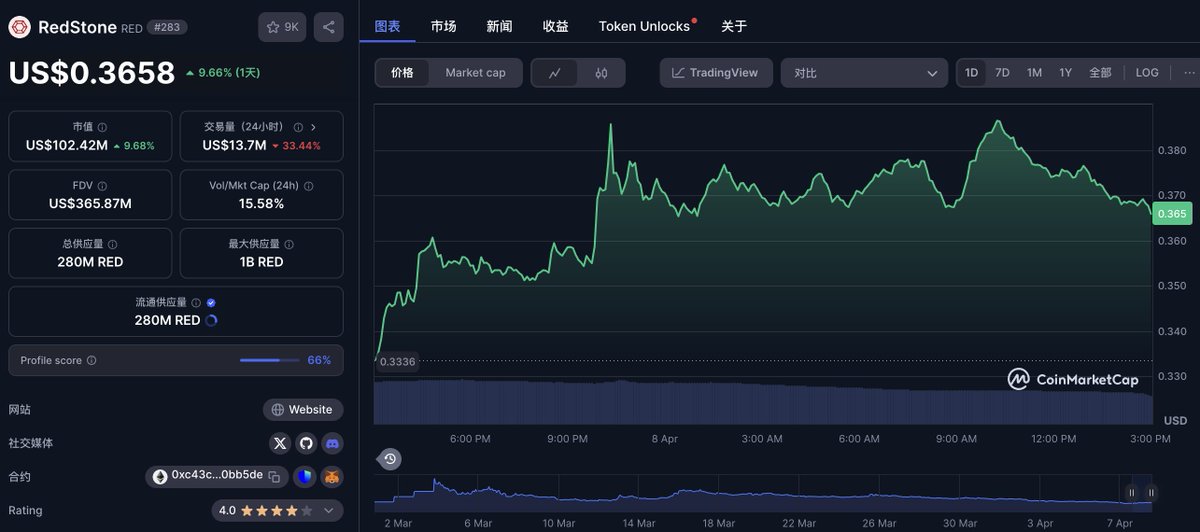Viewport: 1200px width, 532px height.
Task: Show info tooltip for 流通供应量
Action: [195, 302]
